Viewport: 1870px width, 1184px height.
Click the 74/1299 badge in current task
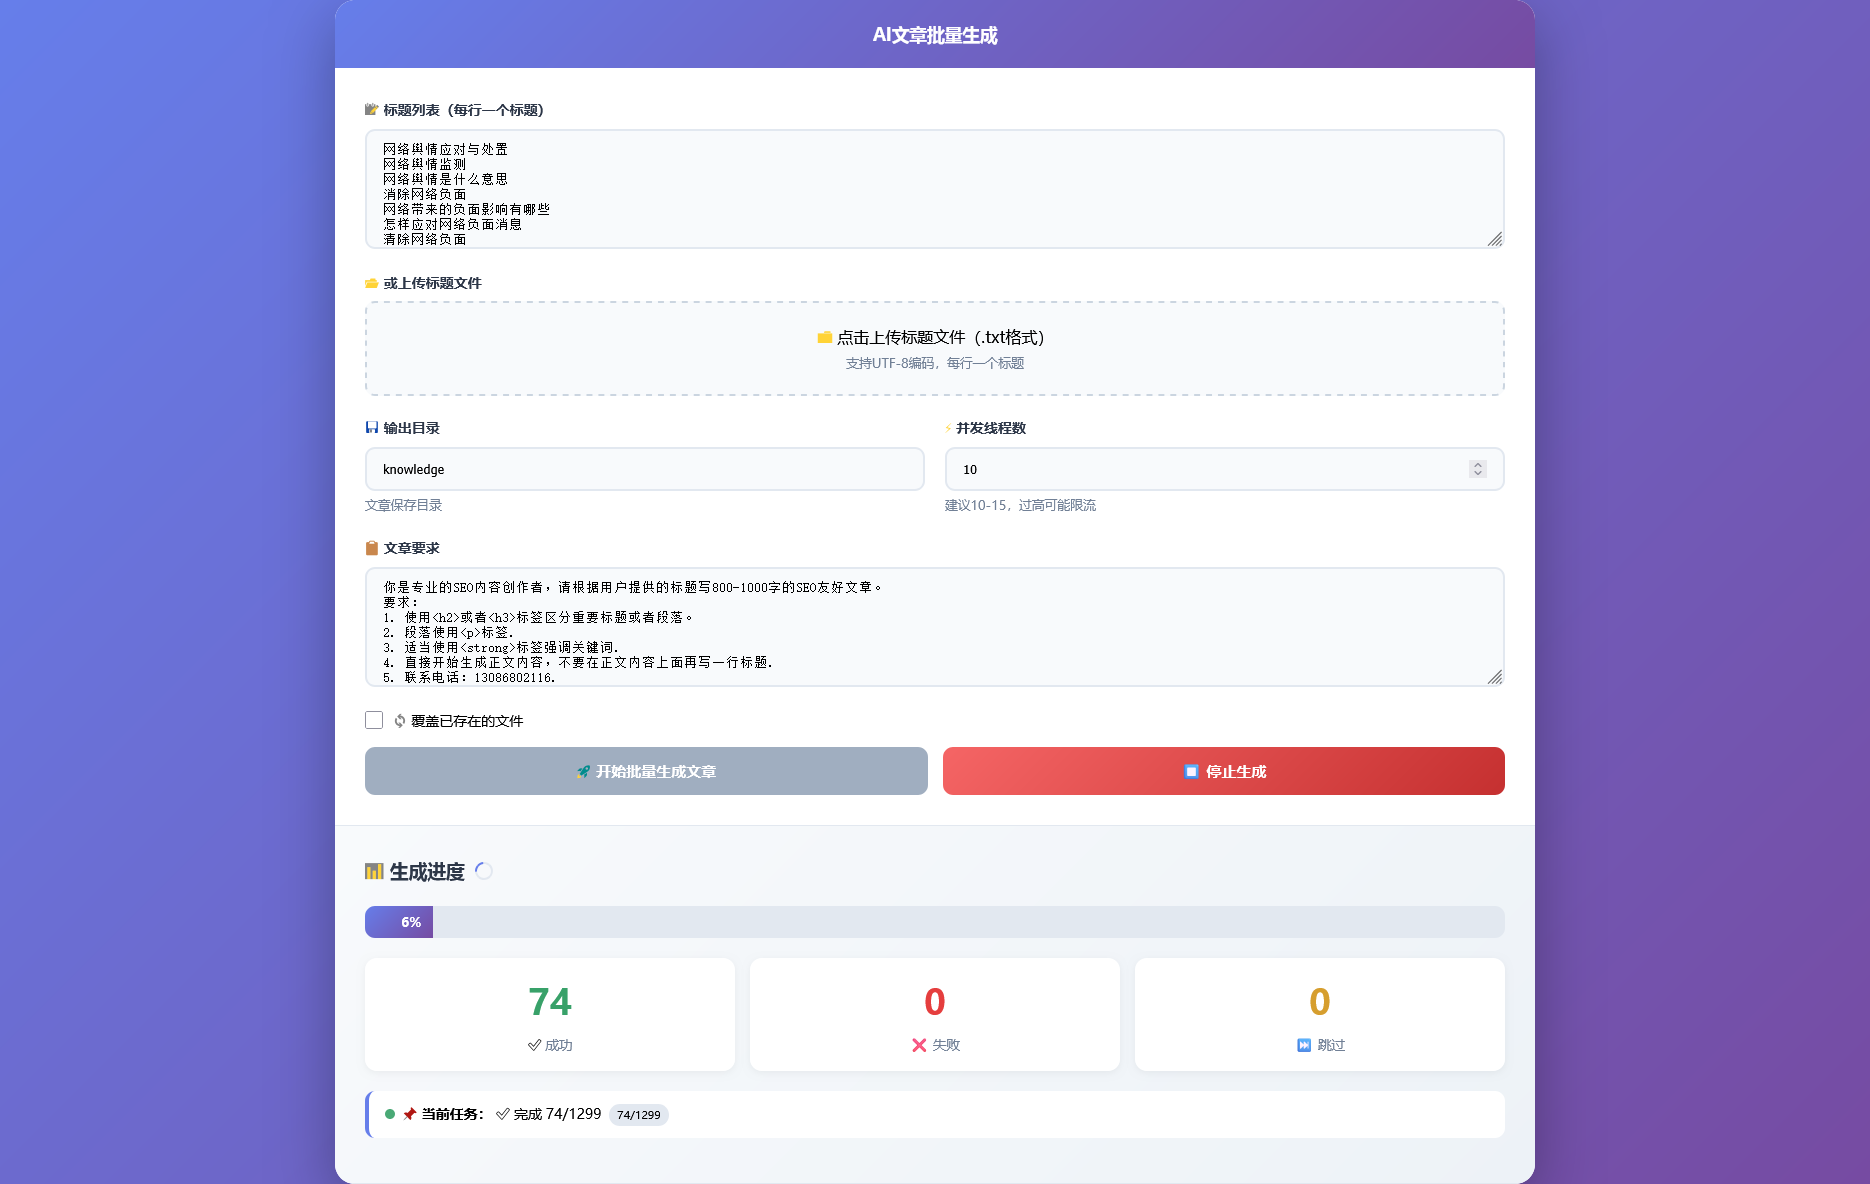(638, 1115)
